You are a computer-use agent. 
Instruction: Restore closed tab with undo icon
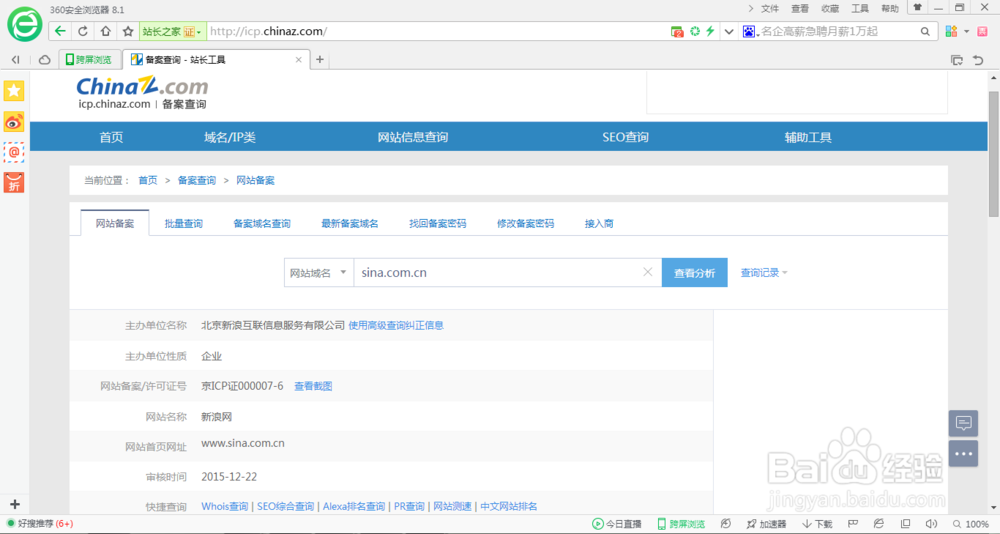pos(978,60)
